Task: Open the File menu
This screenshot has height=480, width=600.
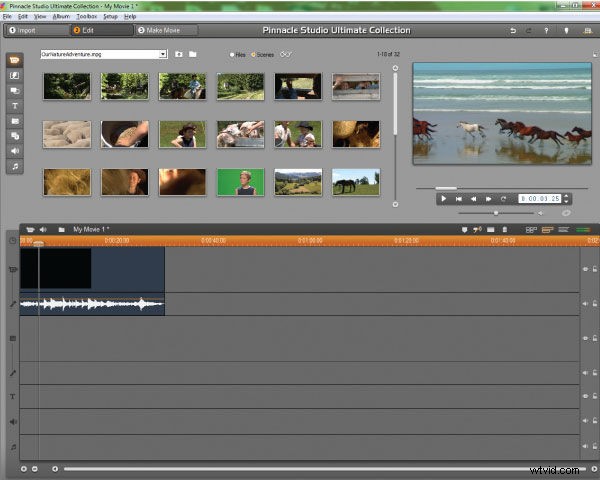Action: (7, 16)
